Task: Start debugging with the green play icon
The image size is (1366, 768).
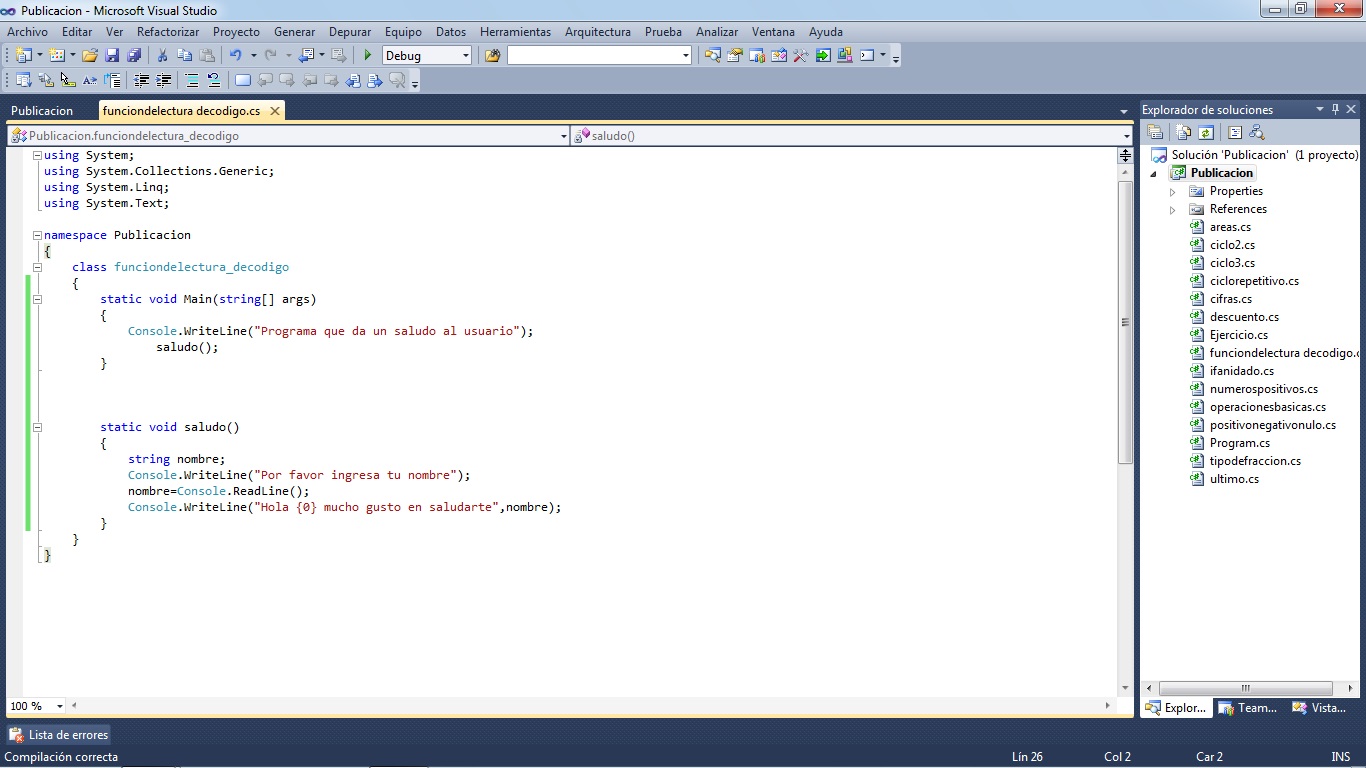Action: pos(367,55)
